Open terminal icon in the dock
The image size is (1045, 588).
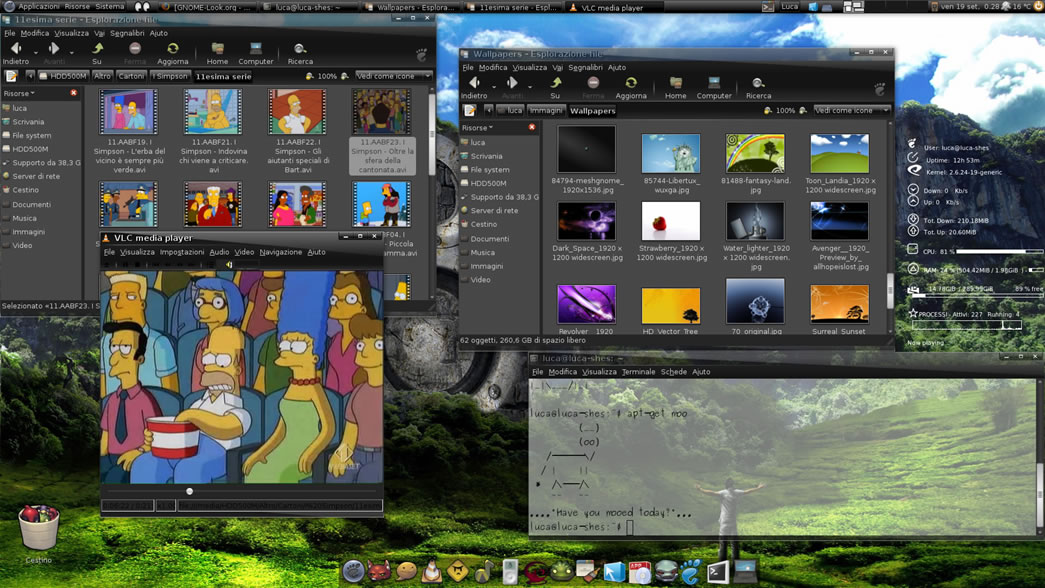pos(717,572)
